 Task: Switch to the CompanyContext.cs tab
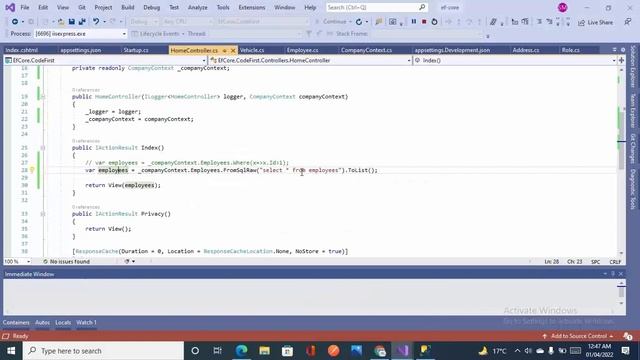click(x=366, y=50)
